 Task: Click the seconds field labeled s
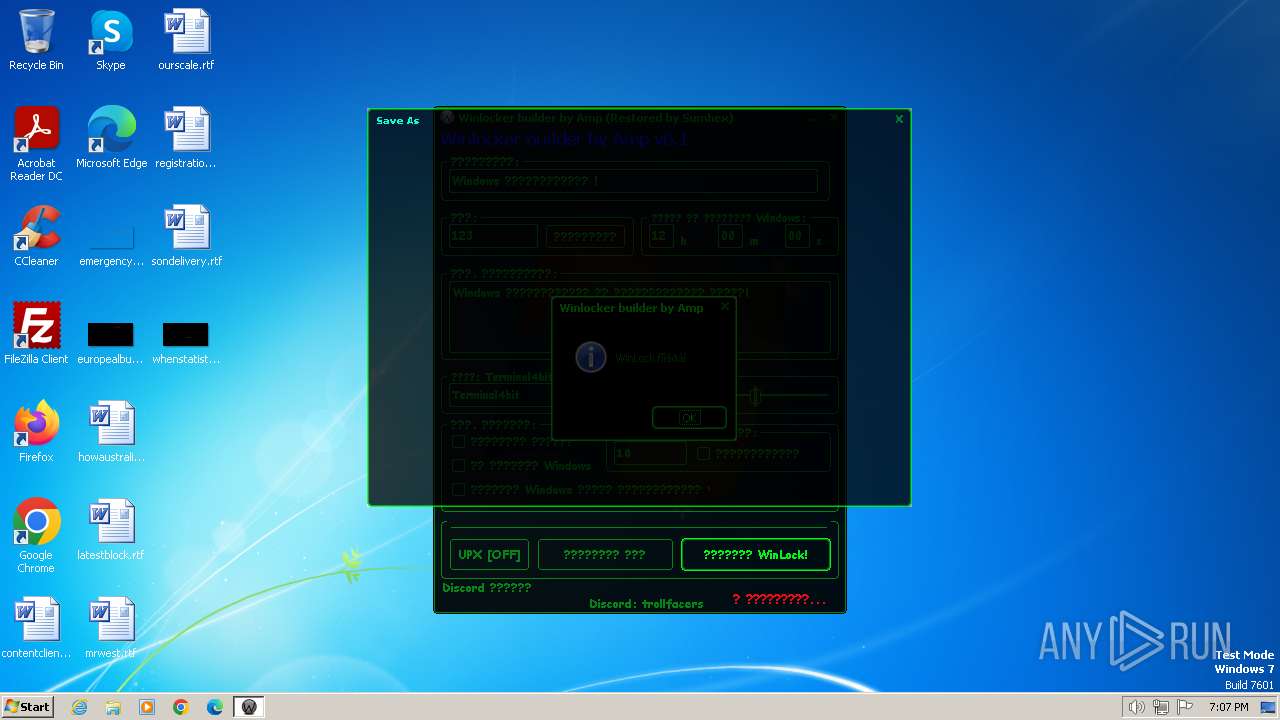[797, 236]
